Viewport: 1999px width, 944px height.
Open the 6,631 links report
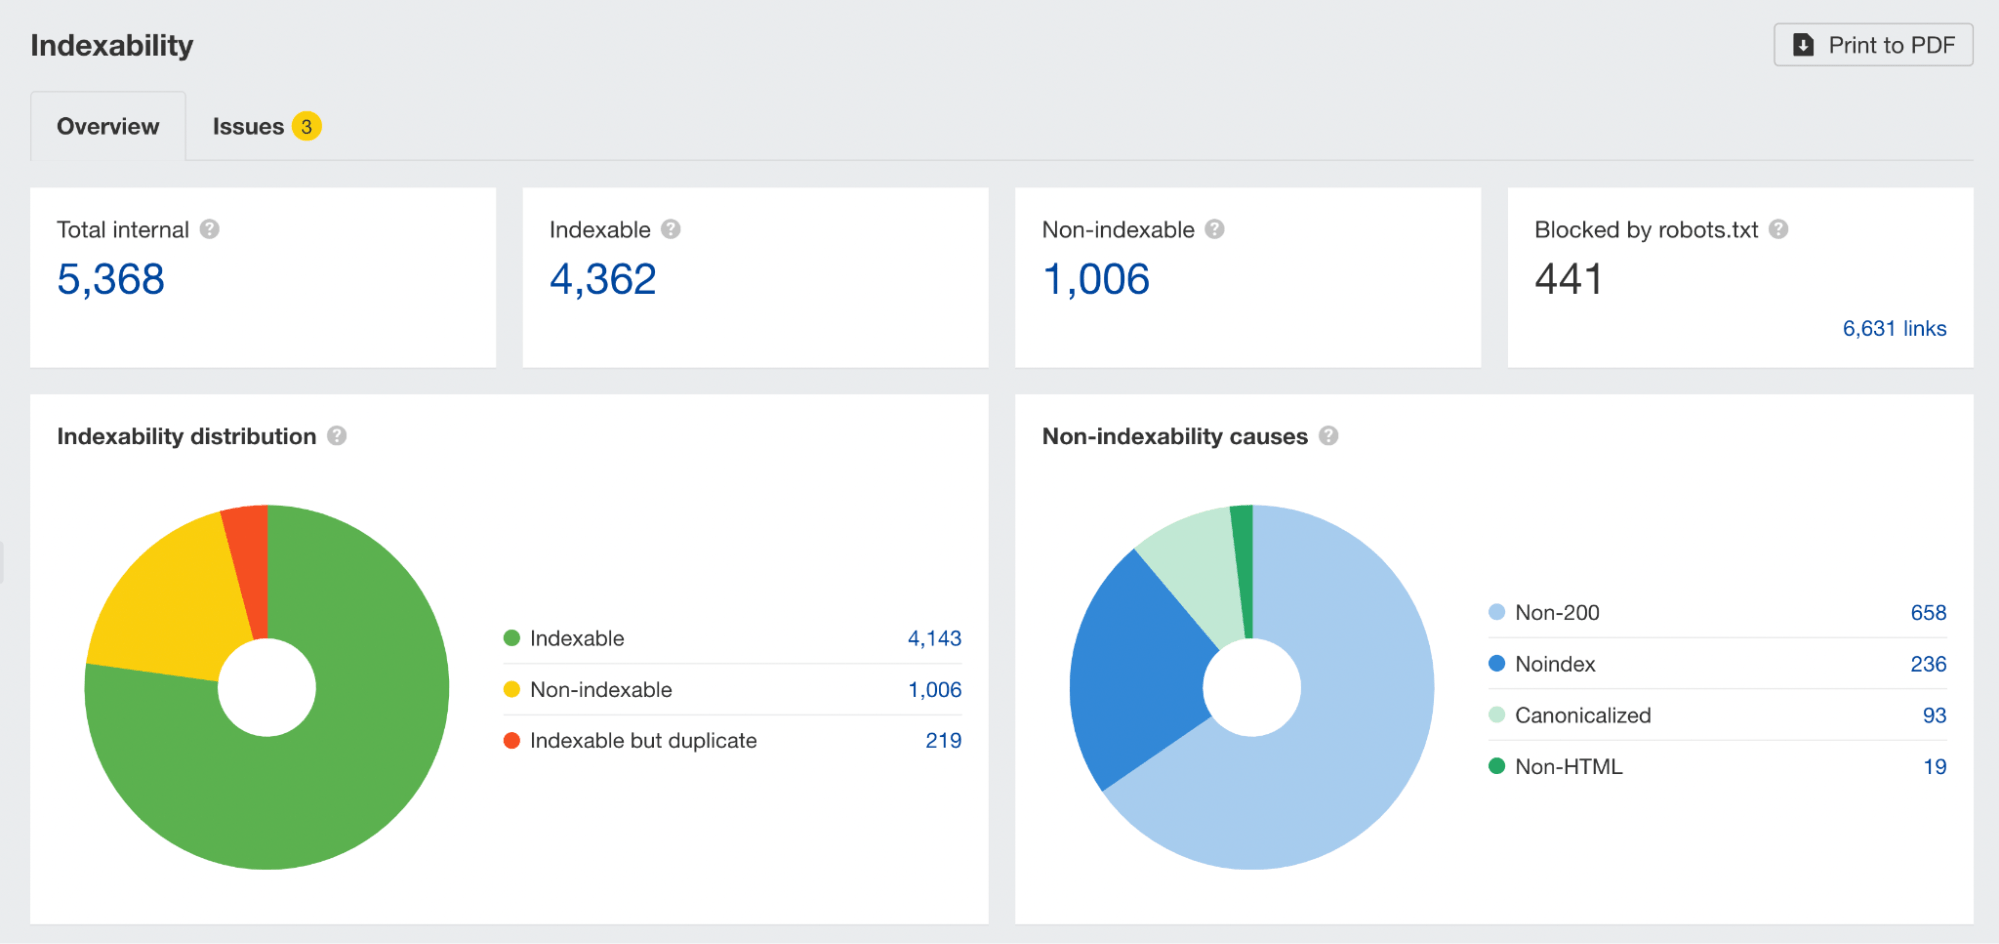(x=1895, y=328)
